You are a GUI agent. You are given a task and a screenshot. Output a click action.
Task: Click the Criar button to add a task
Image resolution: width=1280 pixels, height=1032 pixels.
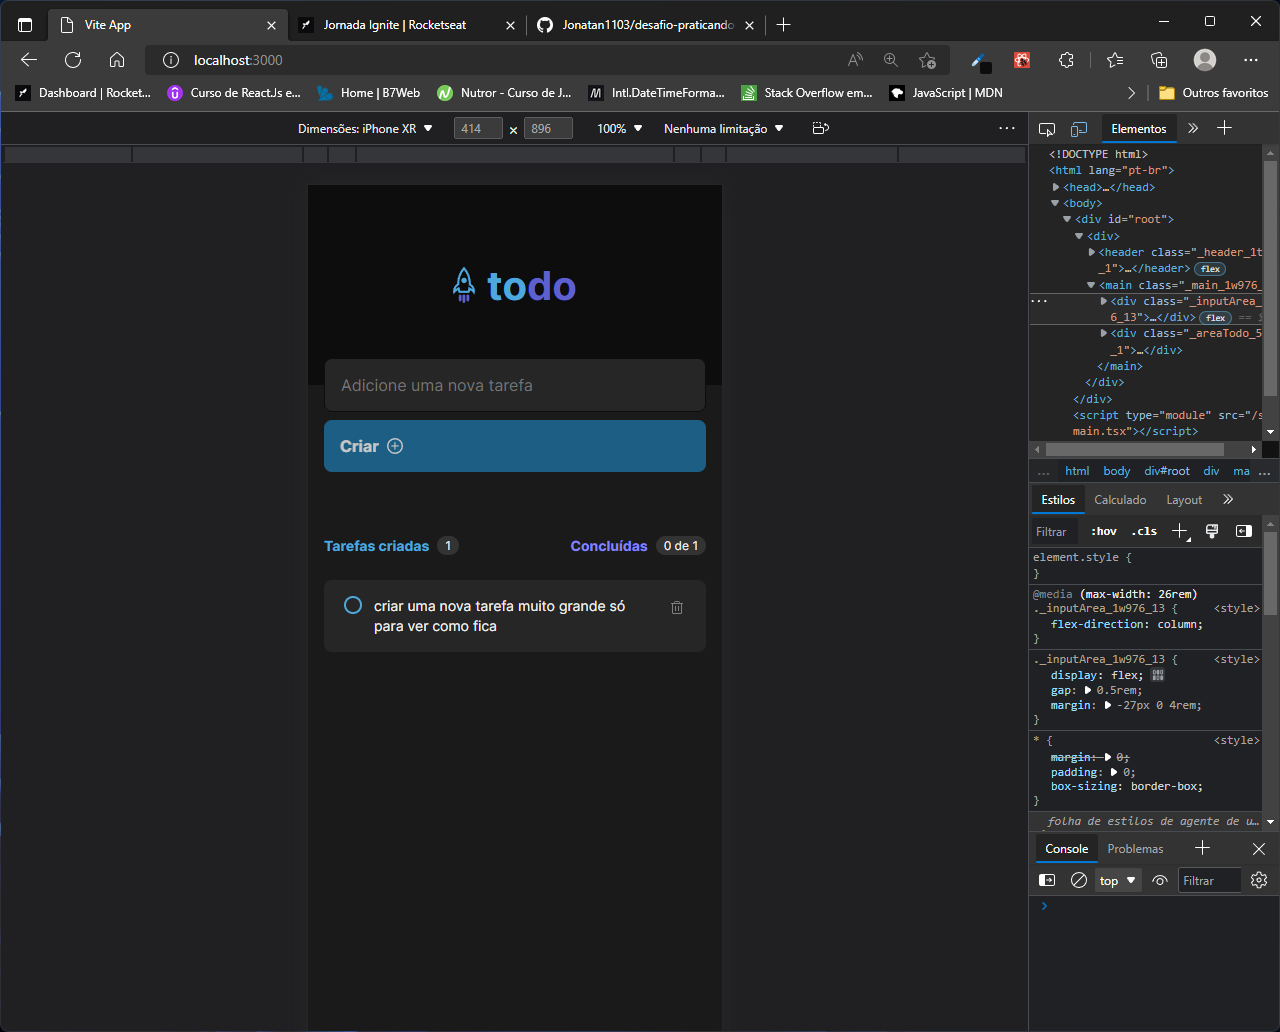tap(514, 446)
